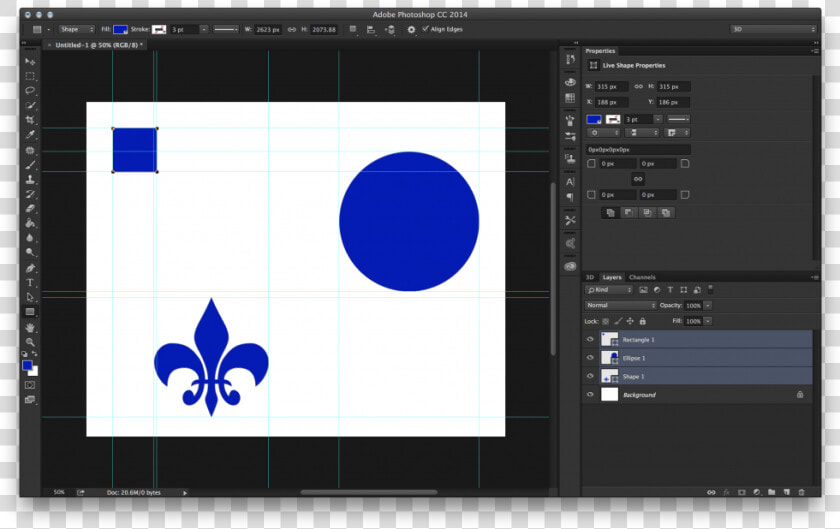Open the Opacity dropdown arrow

708,306
